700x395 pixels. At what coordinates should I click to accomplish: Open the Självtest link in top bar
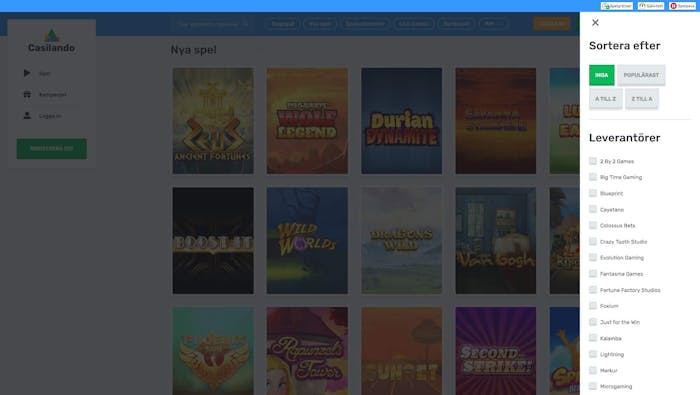pos(651,6)
